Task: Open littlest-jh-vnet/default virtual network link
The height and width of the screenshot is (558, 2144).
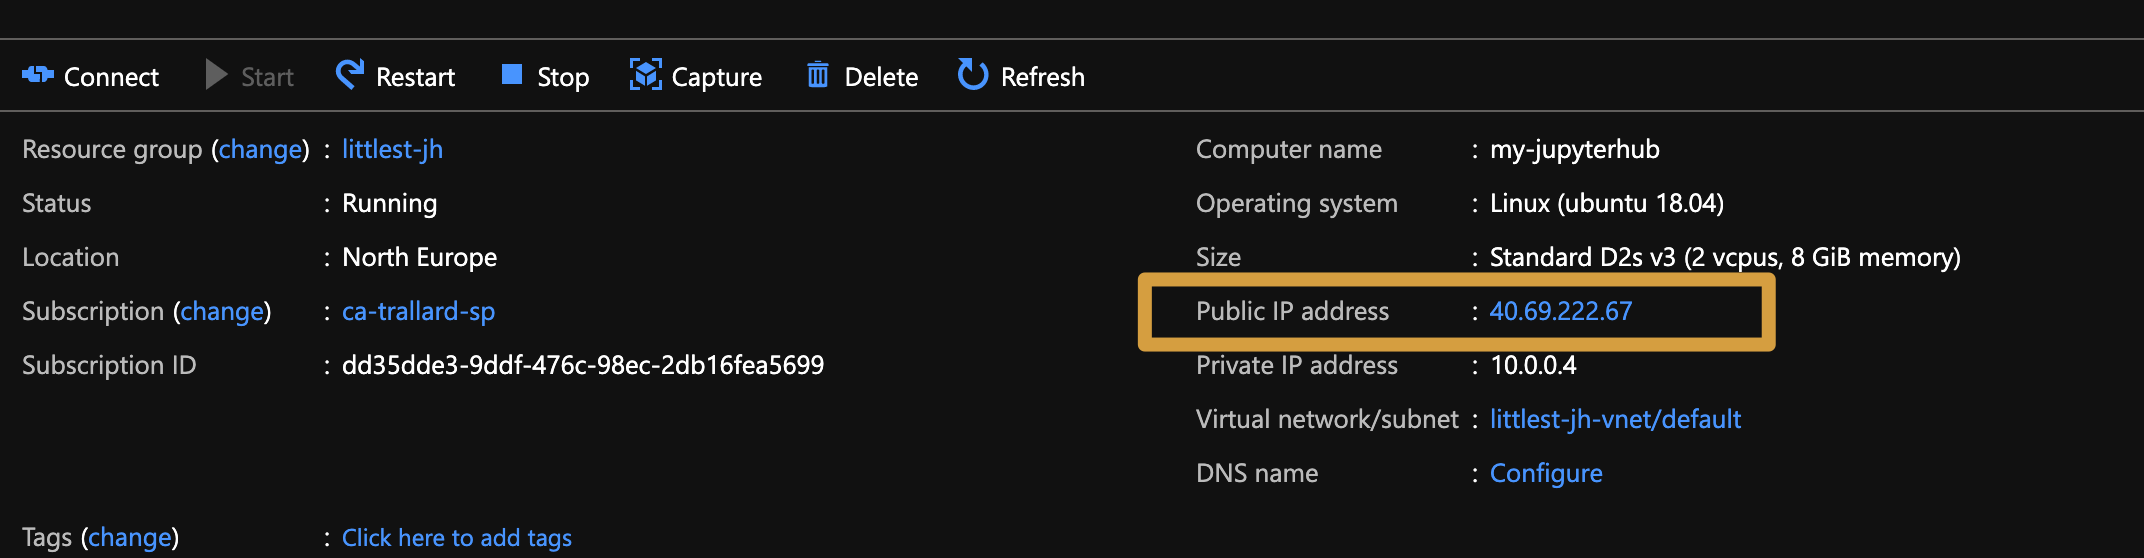Action: coord(1615,419)
